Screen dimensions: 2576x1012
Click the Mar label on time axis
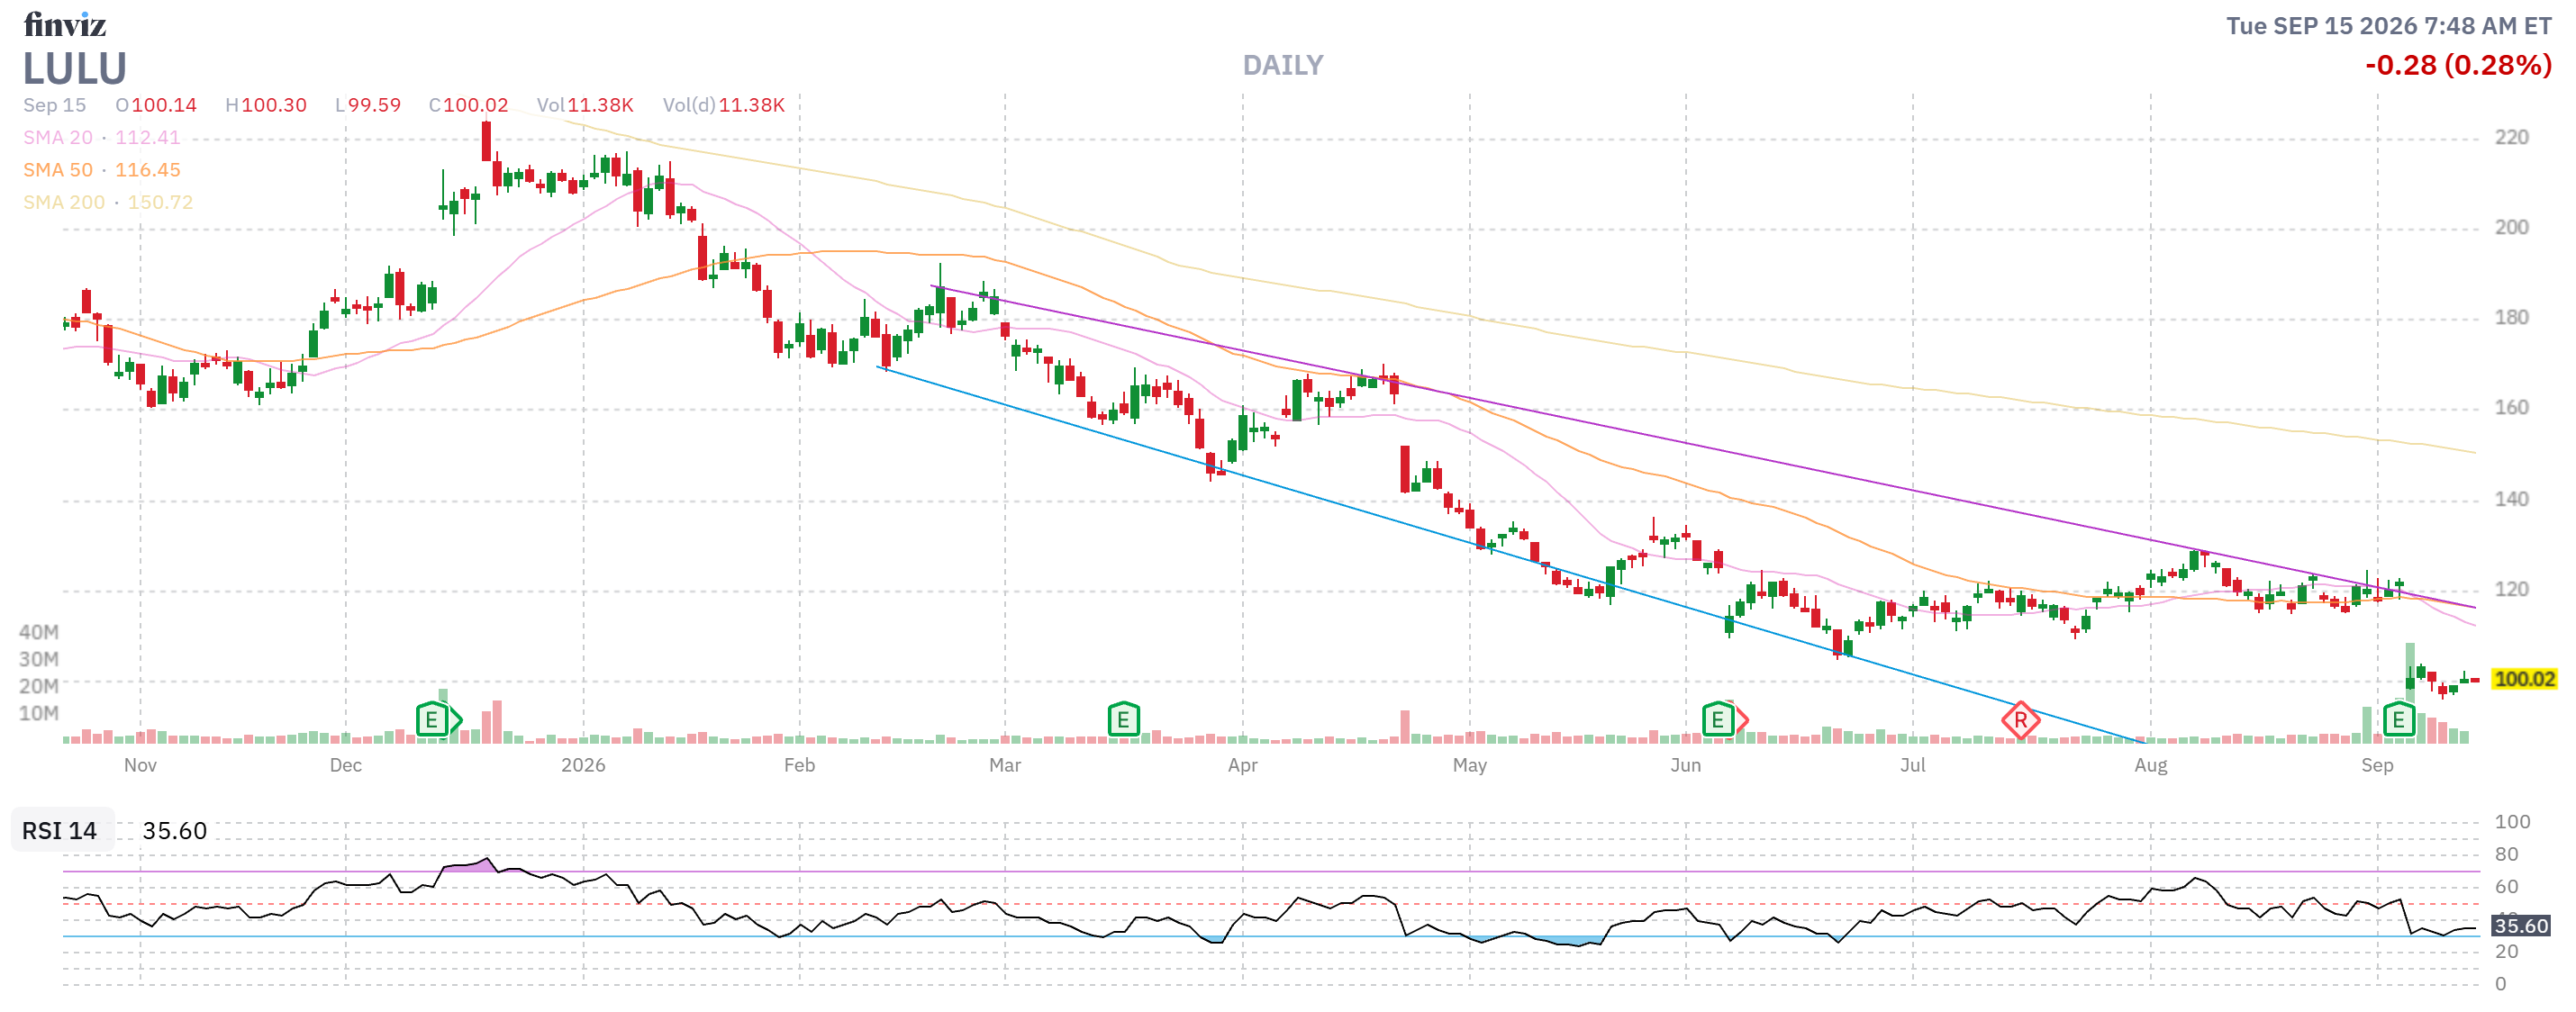click(x=1005, y=765)
